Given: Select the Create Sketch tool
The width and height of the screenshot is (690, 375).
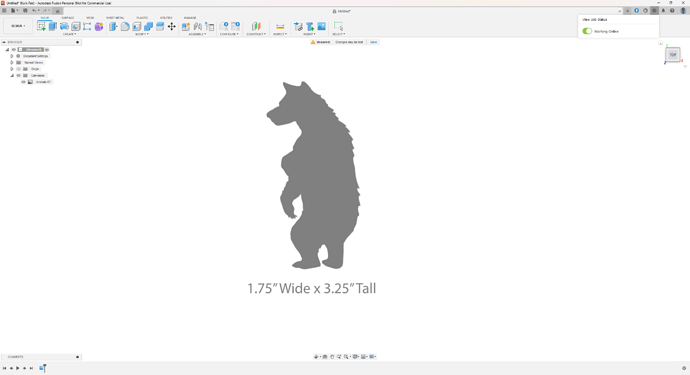Looking at the screenshot, I should coord(41,27).
